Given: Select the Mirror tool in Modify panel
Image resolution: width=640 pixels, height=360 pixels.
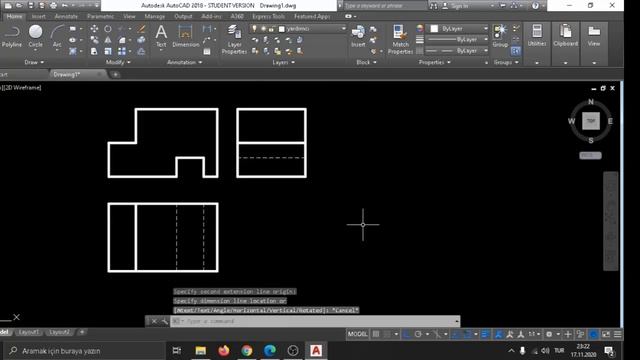Looking at the screenshot, I should (107, 40).
